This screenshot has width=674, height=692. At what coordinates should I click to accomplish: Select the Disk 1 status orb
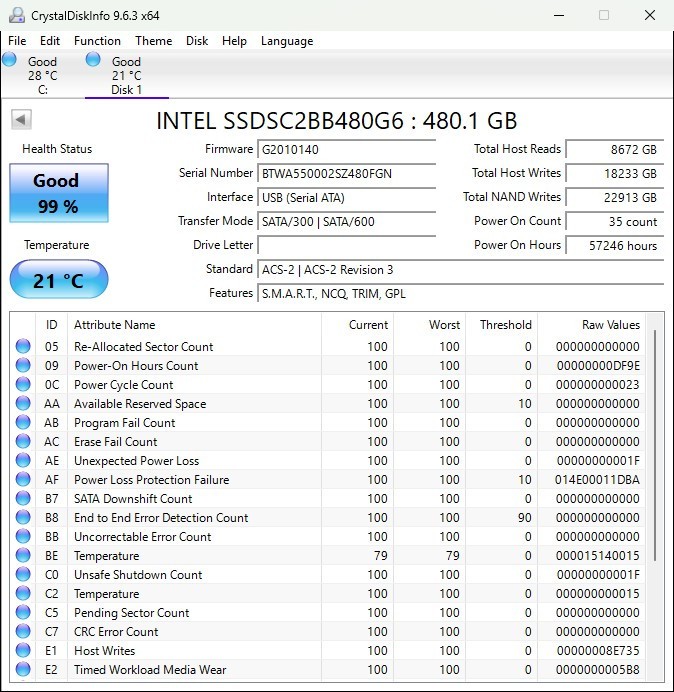click(x=93, y=60)
